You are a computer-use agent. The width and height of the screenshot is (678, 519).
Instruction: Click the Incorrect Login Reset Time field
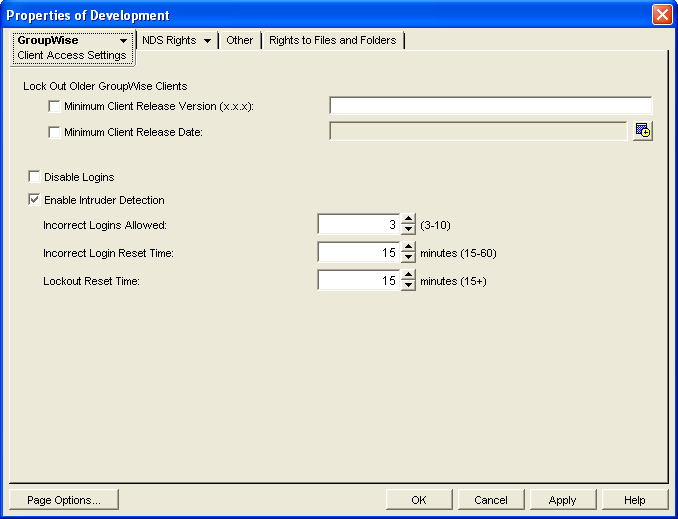pyautogui.click(x=359, y=253)
